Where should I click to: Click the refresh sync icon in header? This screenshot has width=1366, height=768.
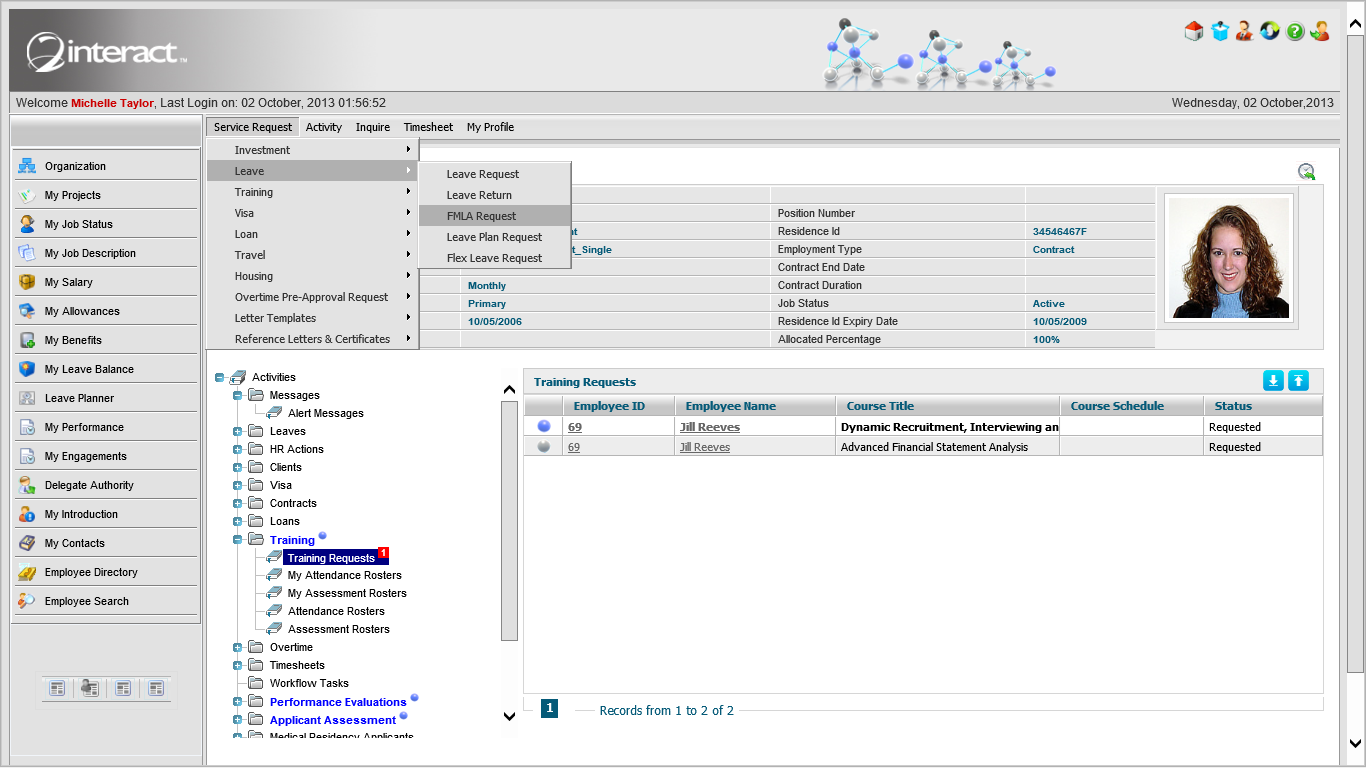(x=1269, y=31)
